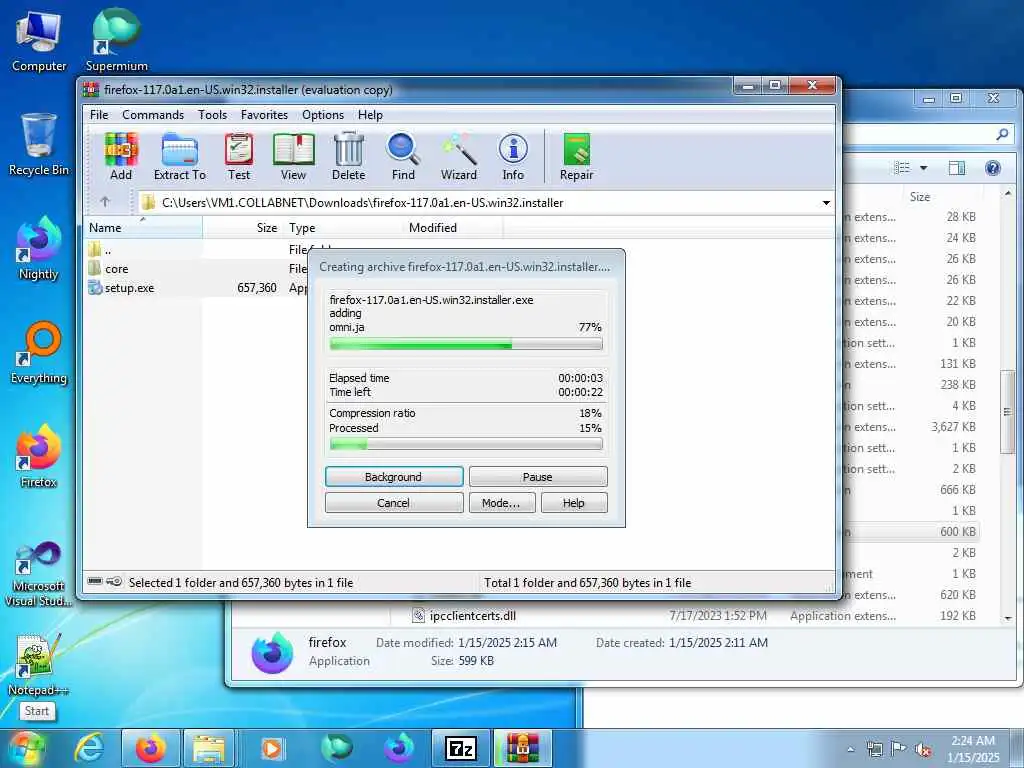Open the Commands menu
The image size is (1024, 768).
point(153,114)
